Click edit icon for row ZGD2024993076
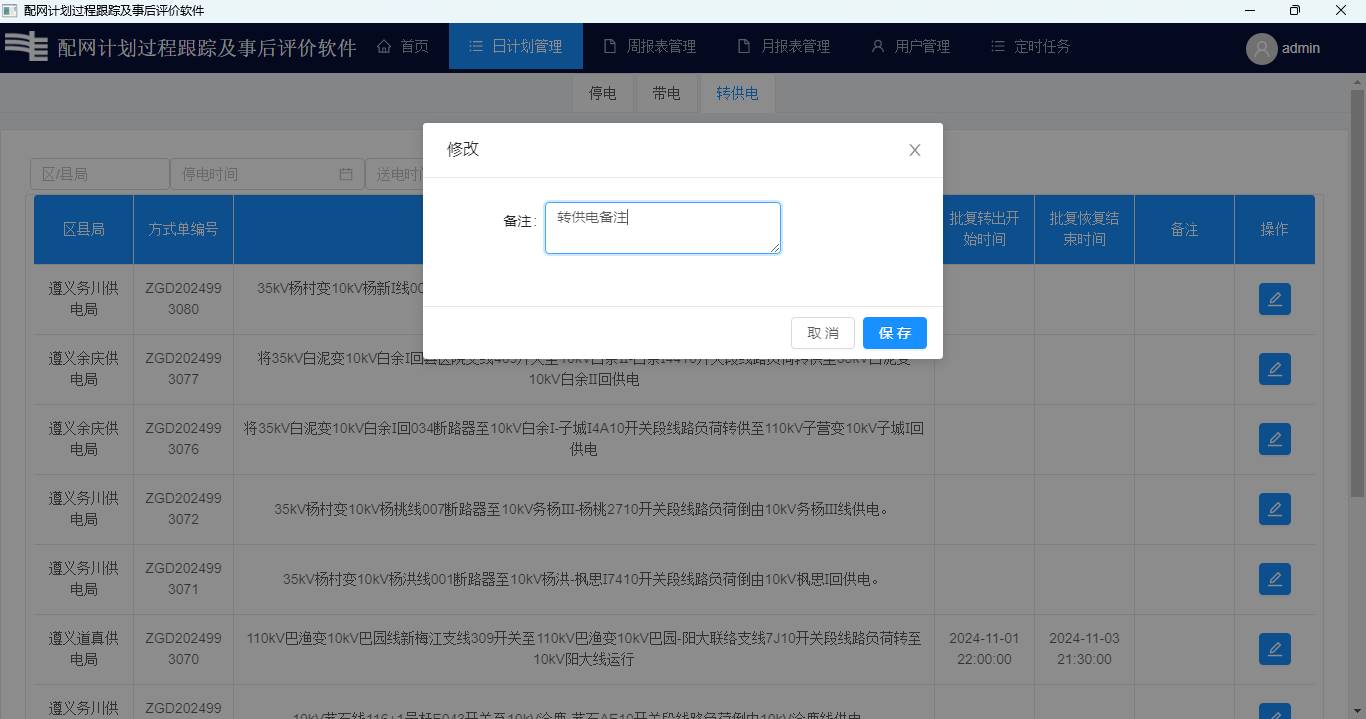Screen dimensions: 1366x719 [1274, 439]
